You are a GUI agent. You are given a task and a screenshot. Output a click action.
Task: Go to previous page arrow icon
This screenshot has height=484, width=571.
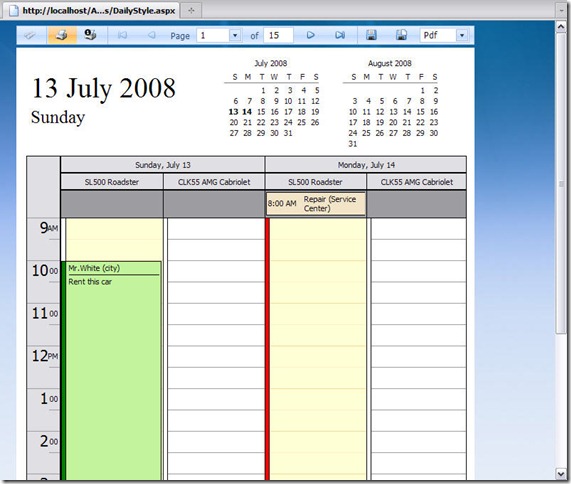point(151,35)
